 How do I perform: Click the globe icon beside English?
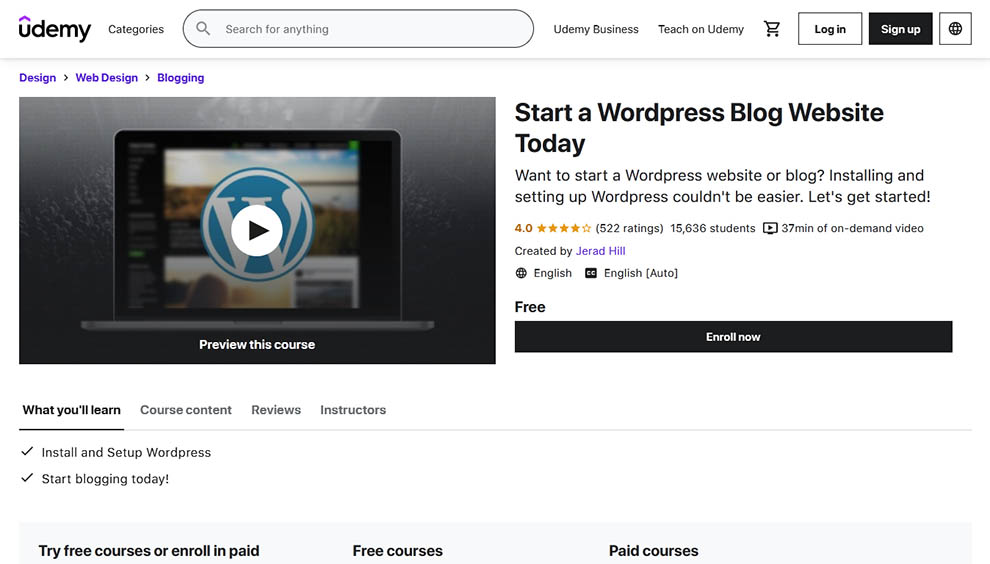(521, 273)
